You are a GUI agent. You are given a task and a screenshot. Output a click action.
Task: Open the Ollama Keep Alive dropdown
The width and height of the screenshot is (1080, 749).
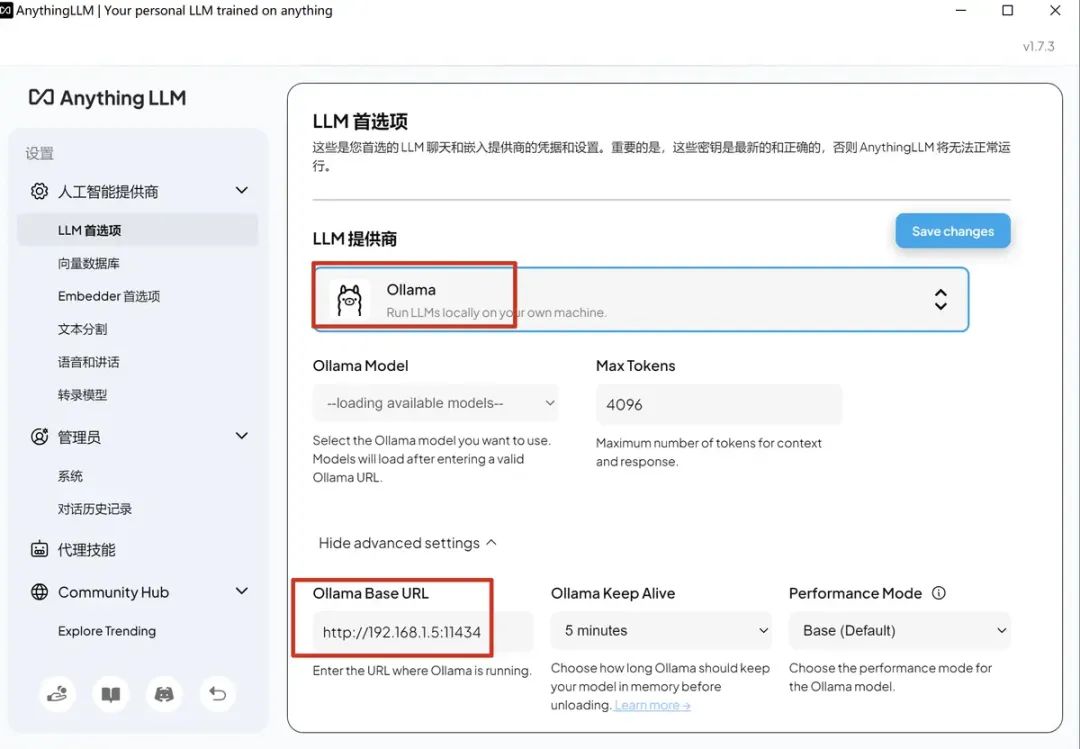click(x=661, y=630)
